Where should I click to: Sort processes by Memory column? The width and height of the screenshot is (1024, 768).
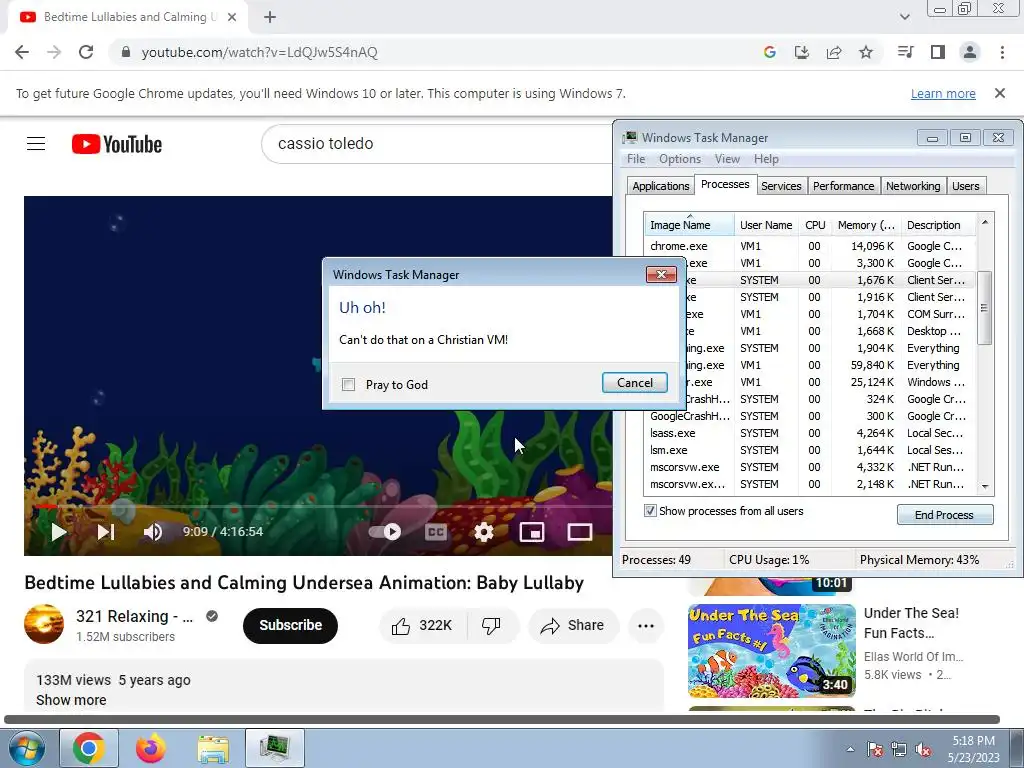[x=867, y=225]
